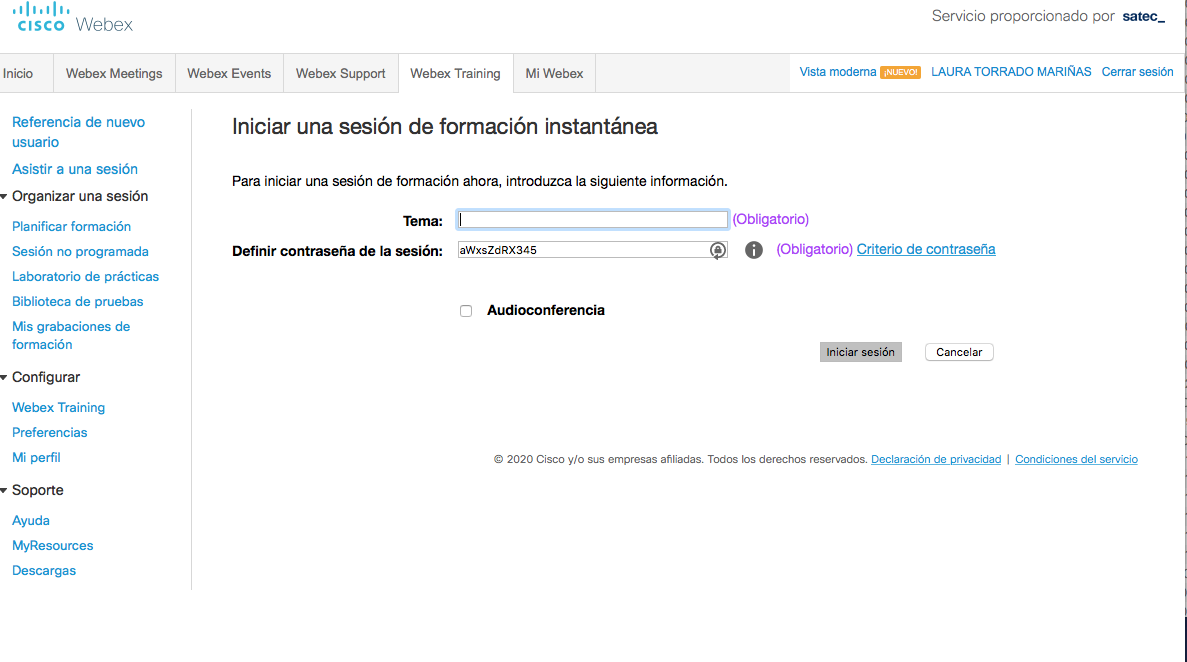The width and height of the screenshot is (1187, 662).
Task: Enable the Audioconferencia checkbox
Action: [x=466, y=310]
